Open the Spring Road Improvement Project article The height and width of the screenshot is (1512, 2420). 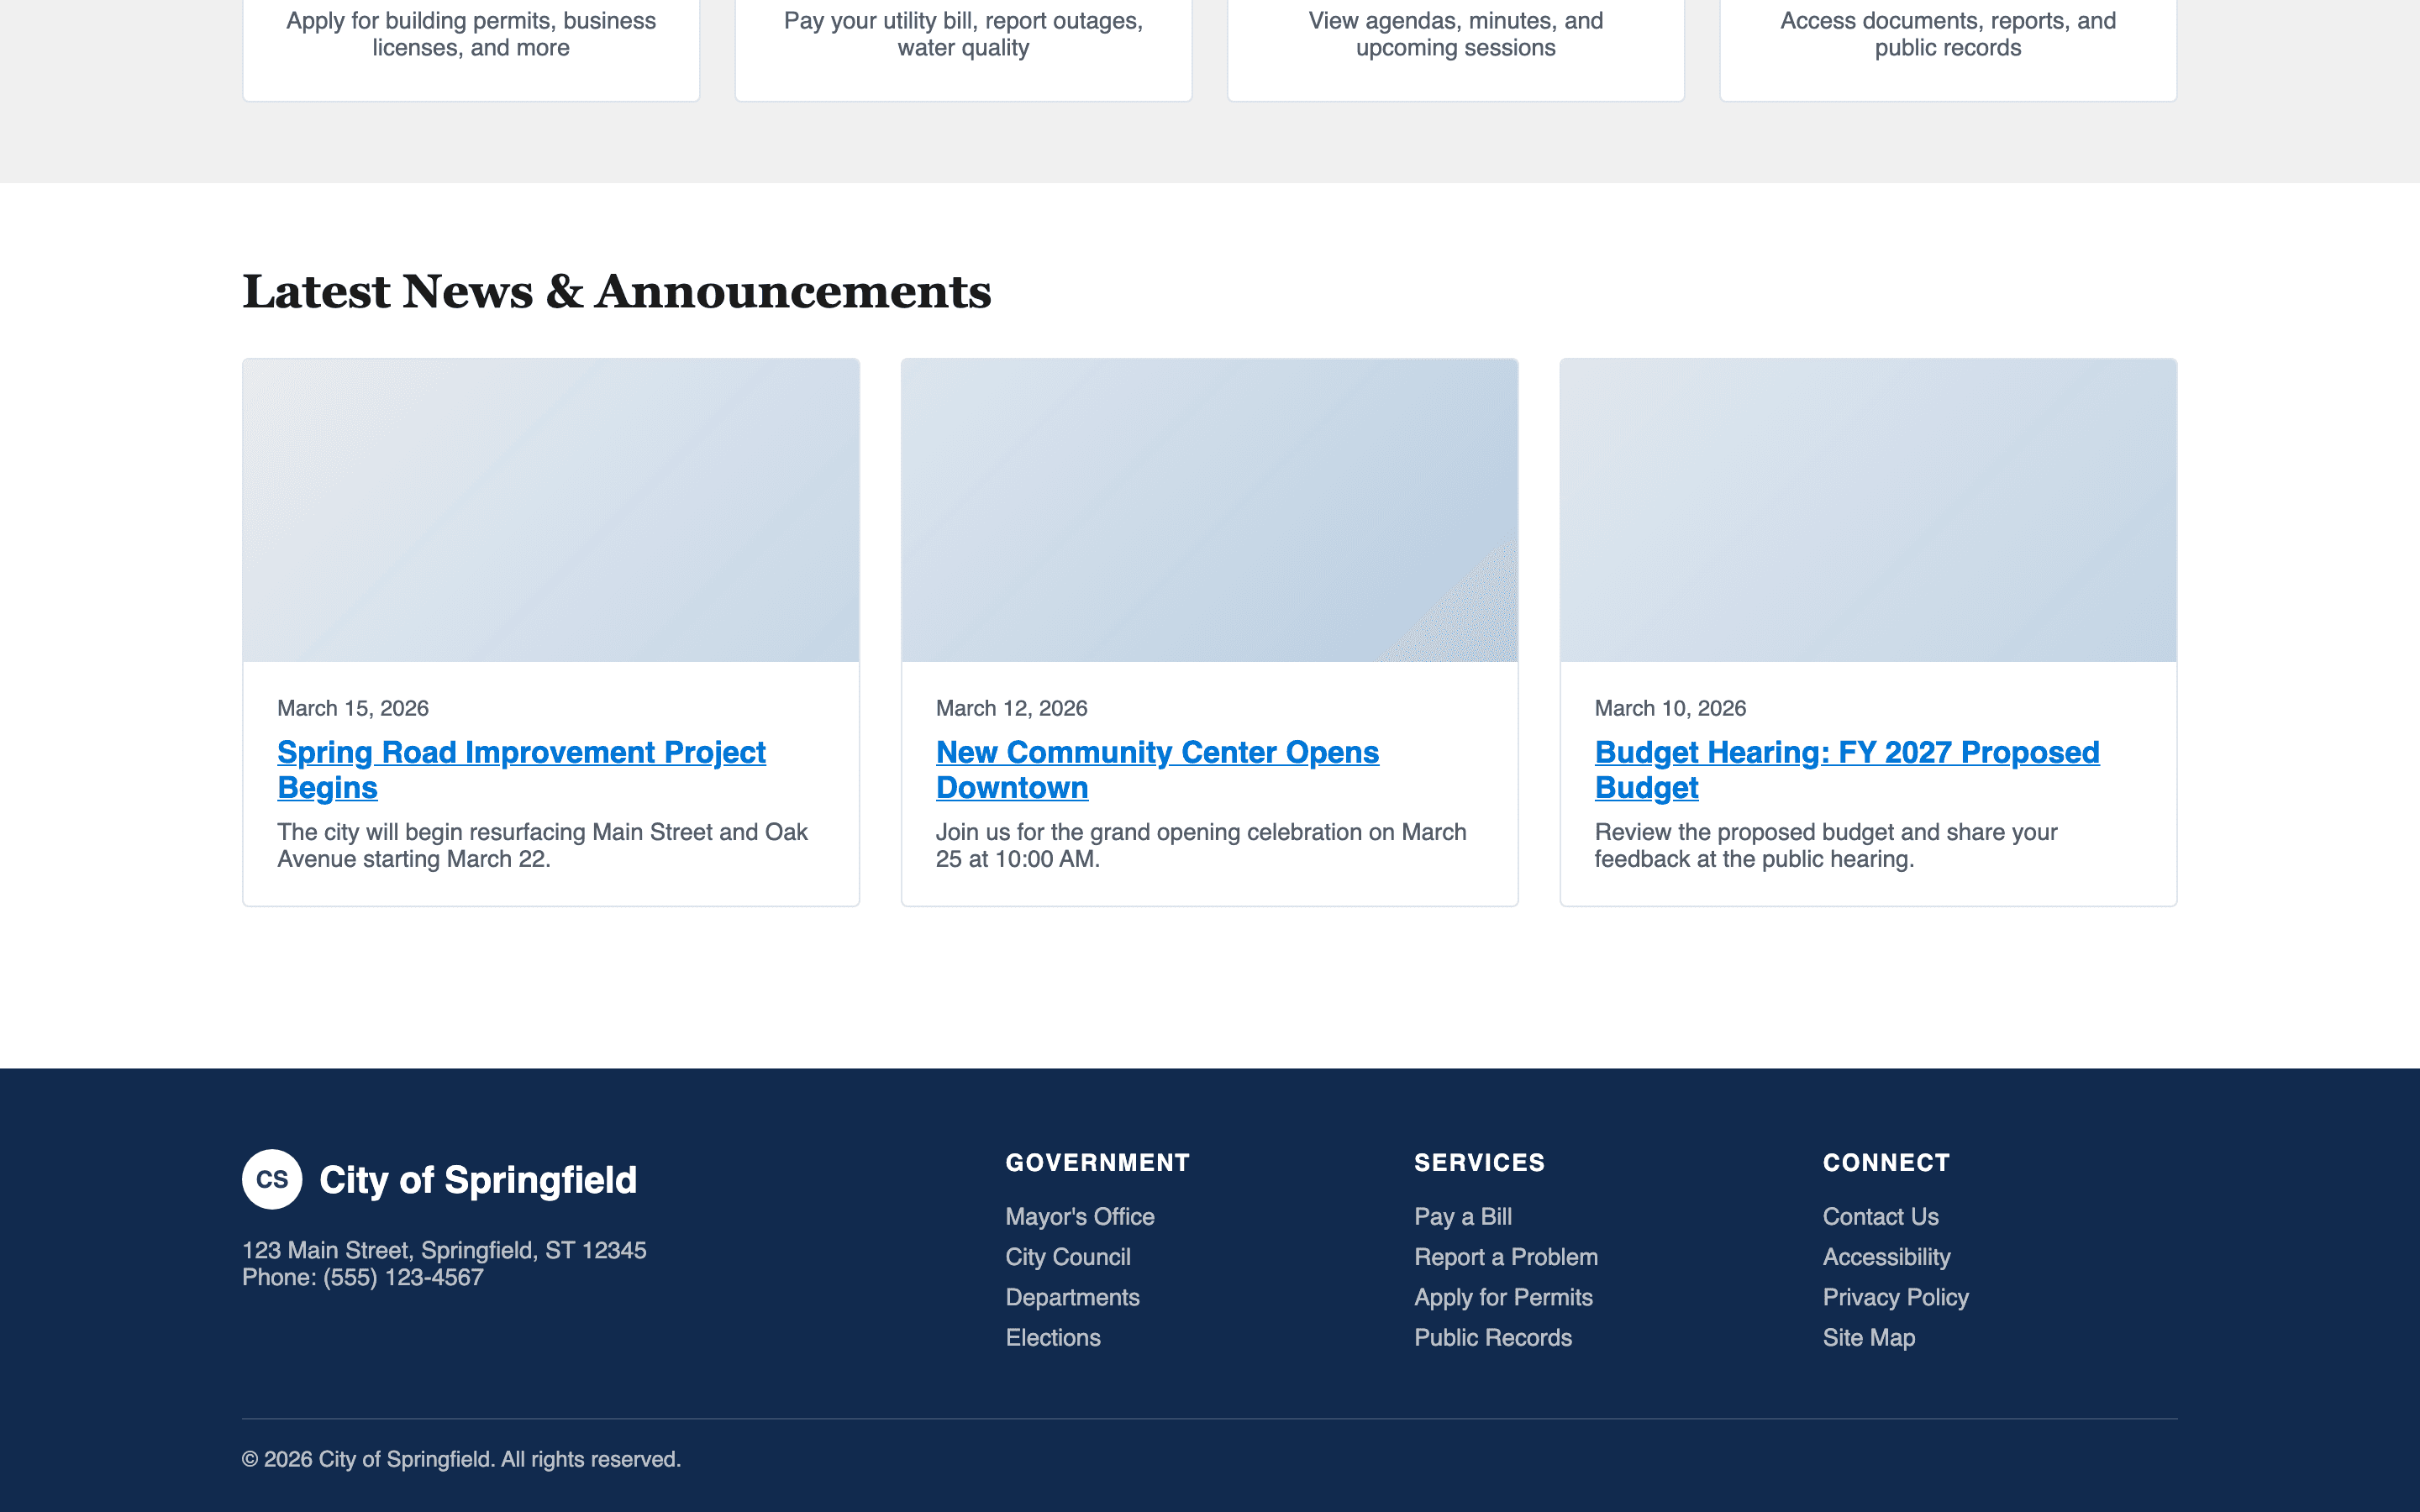tap(521, 769)
